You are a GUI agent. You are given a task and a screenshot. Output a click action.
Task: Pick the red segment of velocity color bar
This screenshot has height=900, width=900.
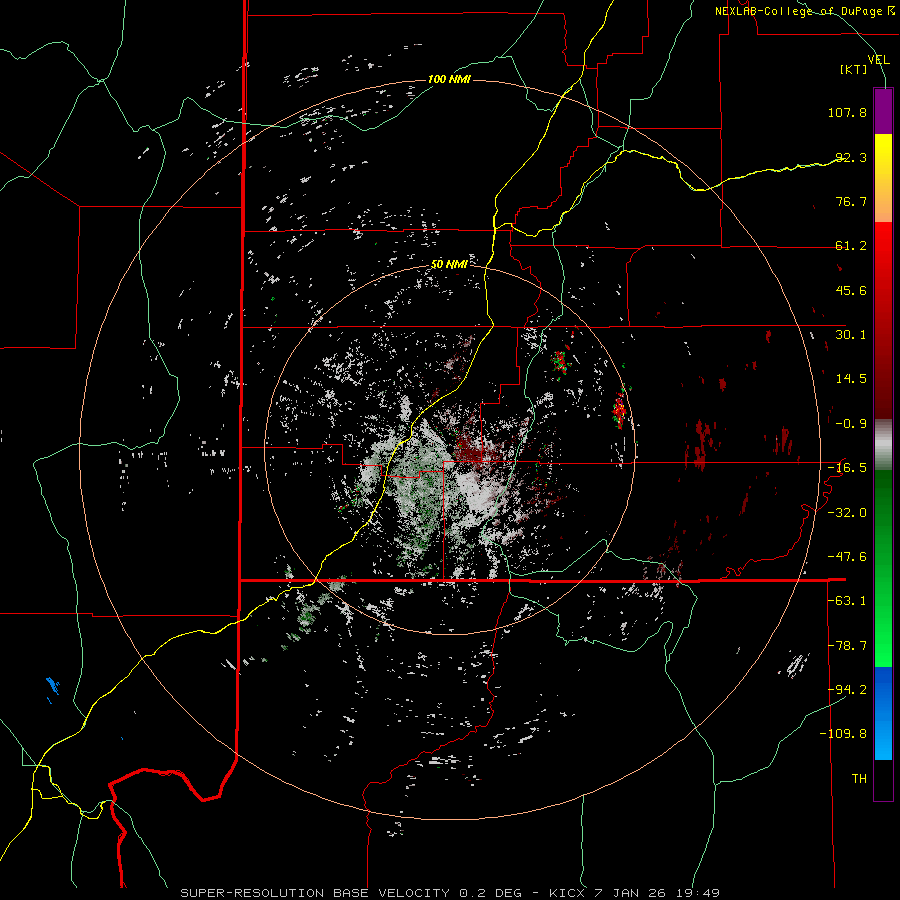tap(883, 320)
